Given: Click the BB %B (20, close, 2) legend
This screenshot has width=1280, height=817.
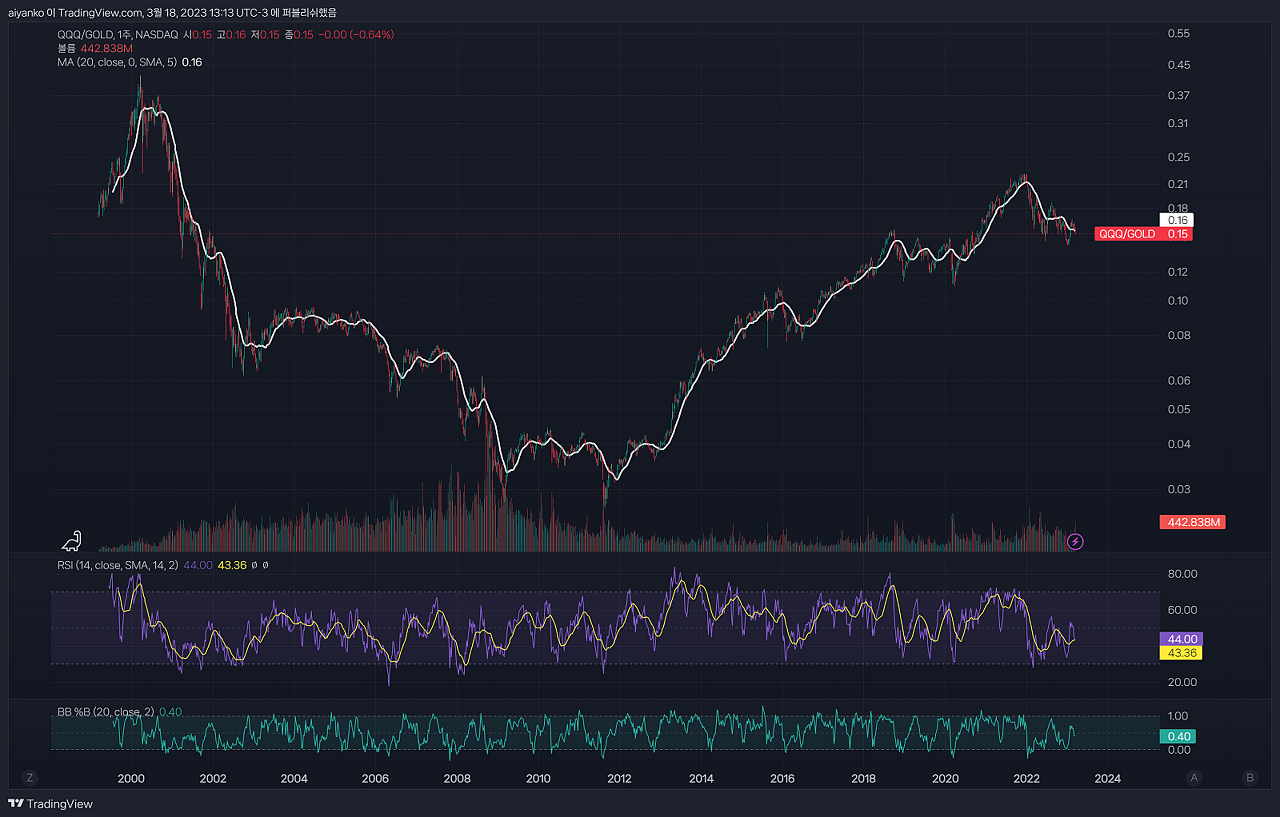Looking at the screenshot, I should [x=105, y=712].
